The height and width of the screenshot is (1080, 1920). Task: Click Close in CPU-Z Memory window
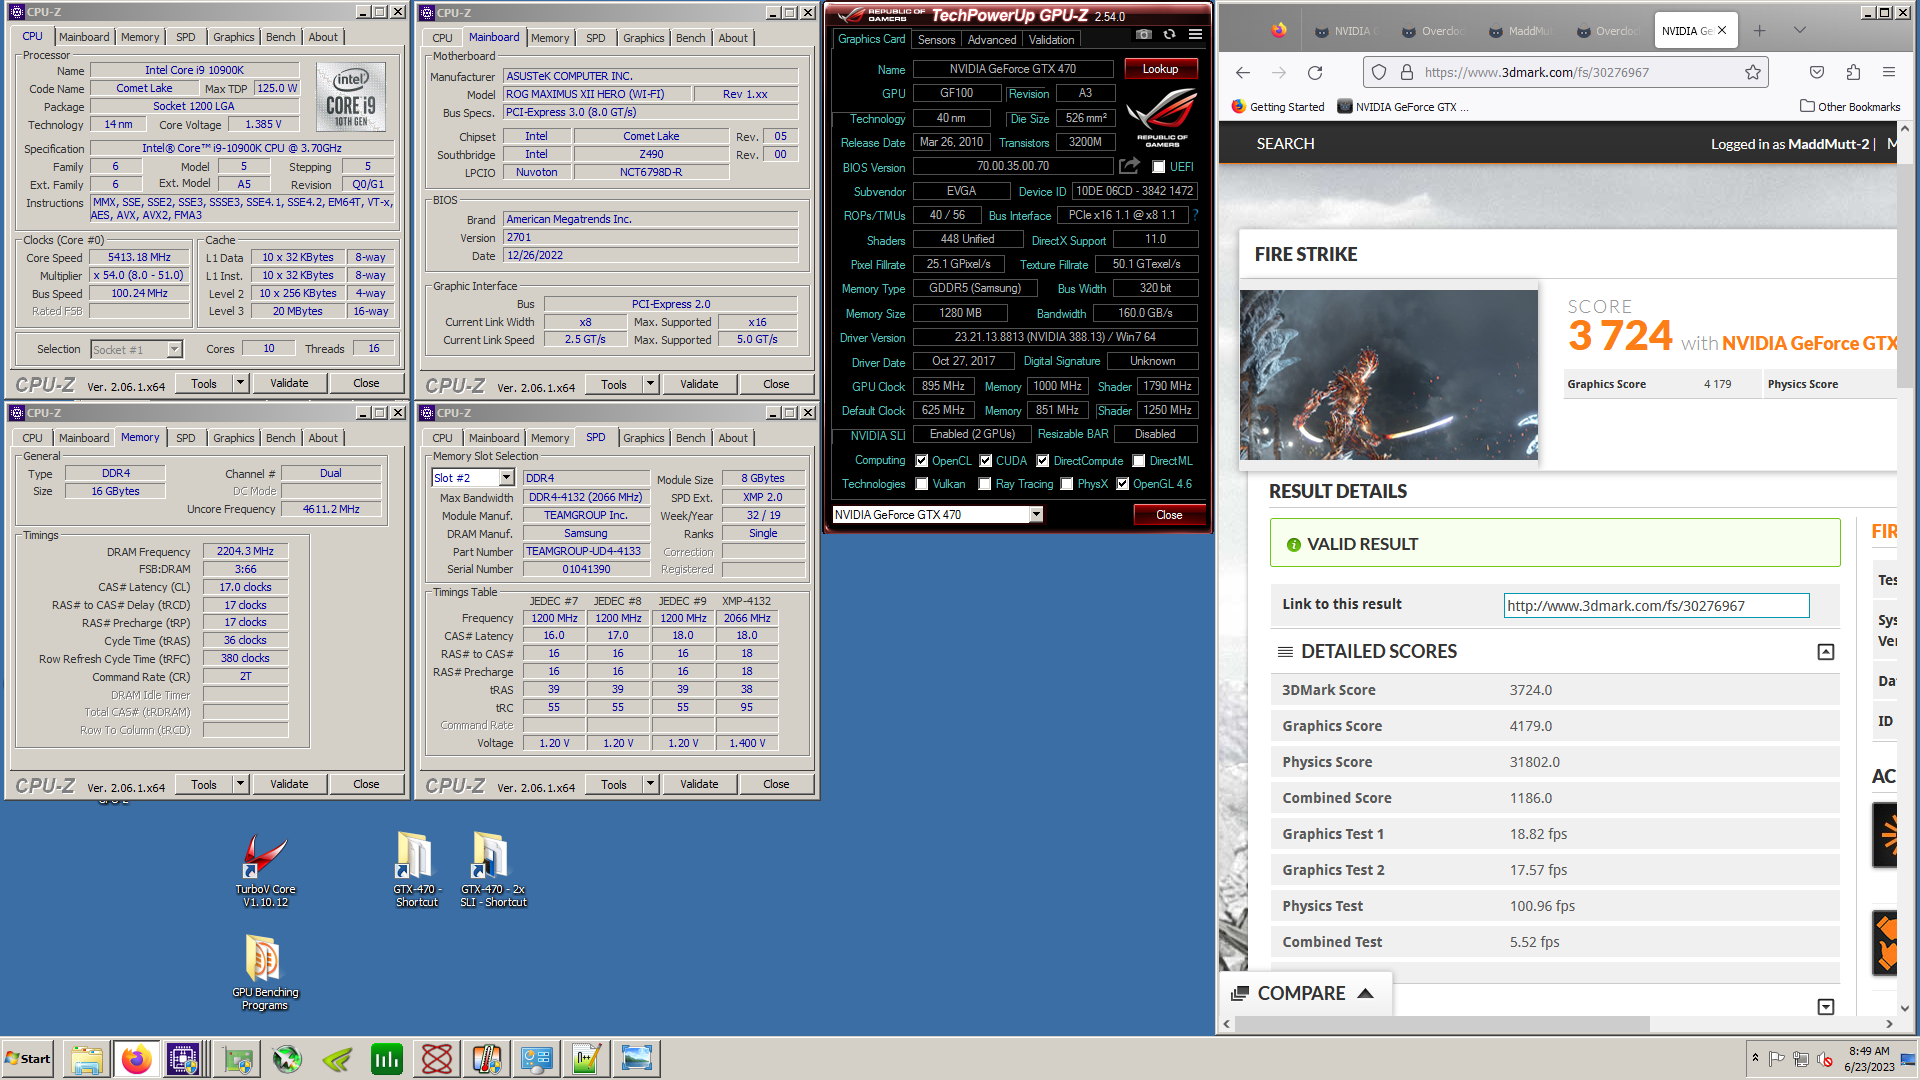point(366,784)
